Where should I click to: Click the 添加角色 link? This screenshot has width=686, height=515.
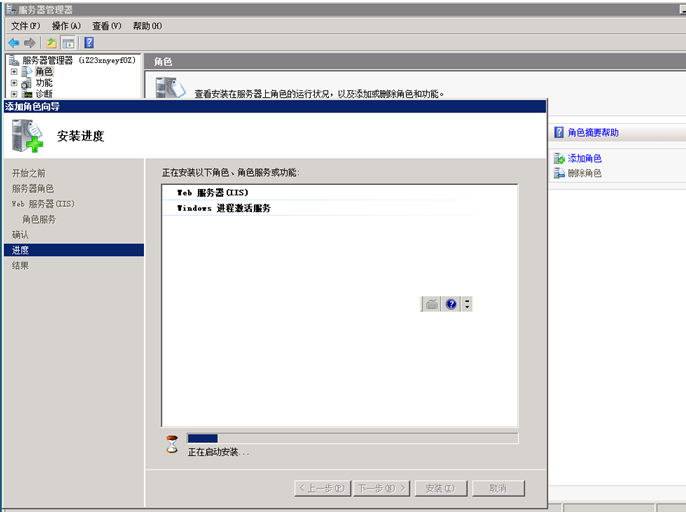[584, 159]
